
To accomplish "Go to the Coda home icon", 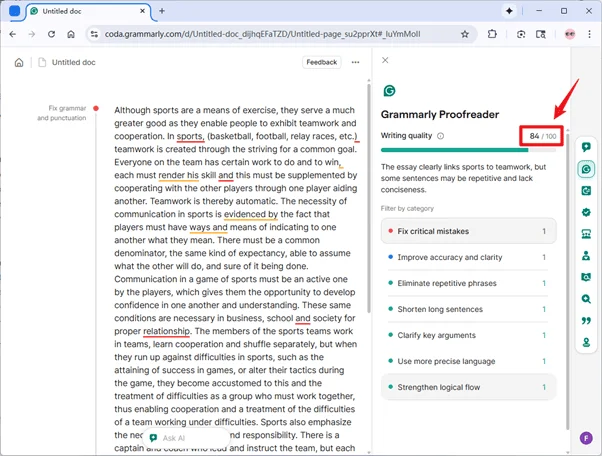I will (x=19, y=62).
